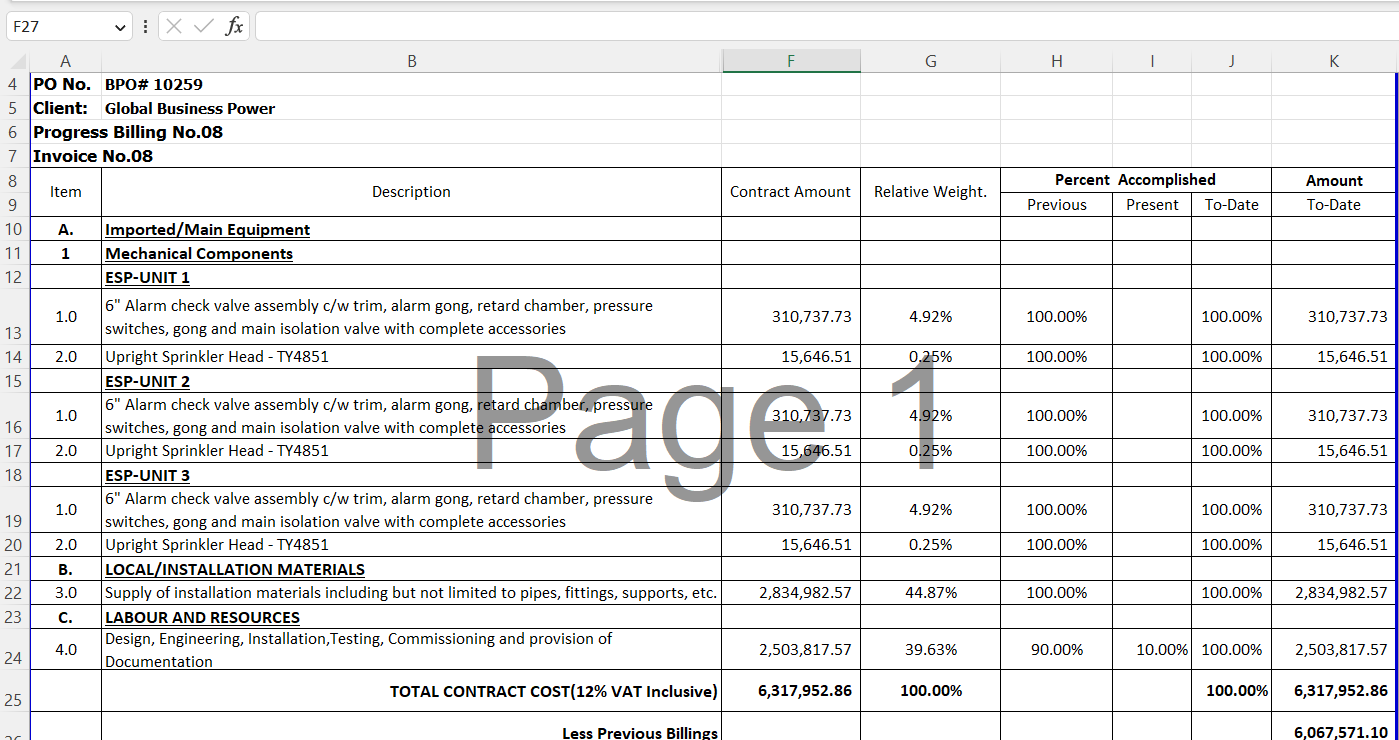
Task: Click the "ESP-UNIT 1" heading cell
Action: click(411, 277)
